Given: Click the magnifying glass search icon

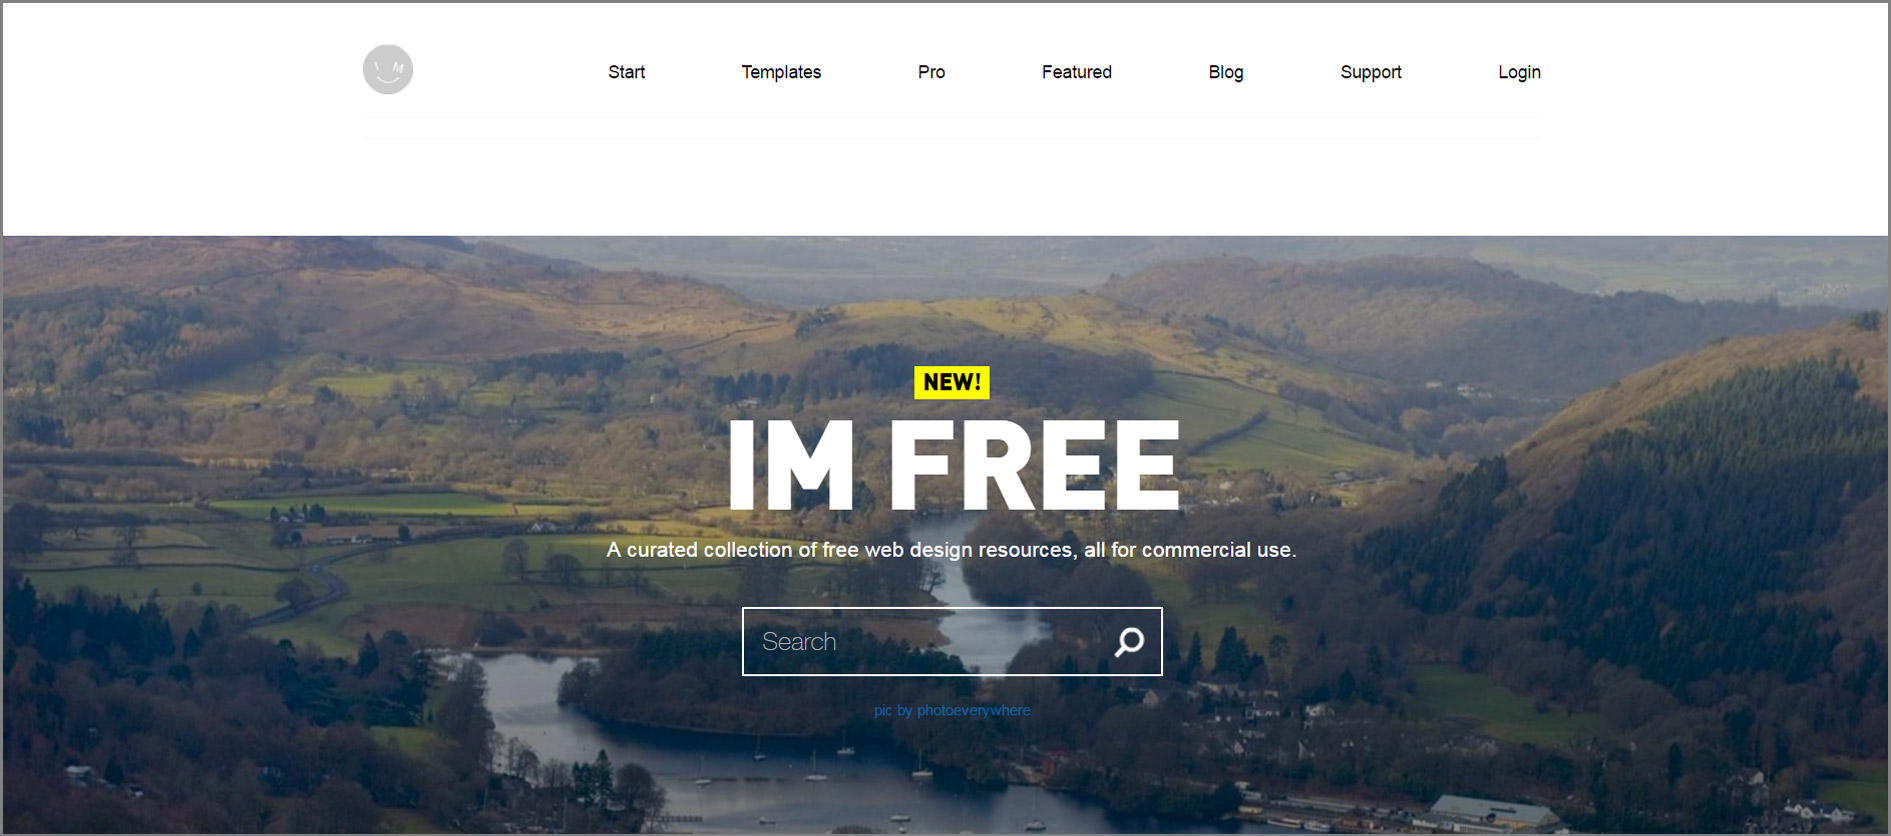Looking at the screenshot, I should pyautogui.click(x=1129, y=642).
